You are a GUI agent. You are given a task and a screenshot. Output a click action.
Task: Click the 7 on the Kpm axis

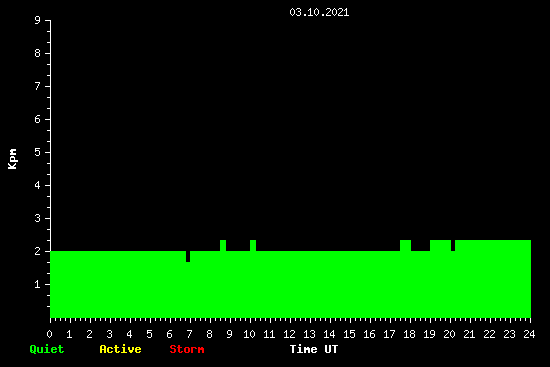tap(38, 86)
